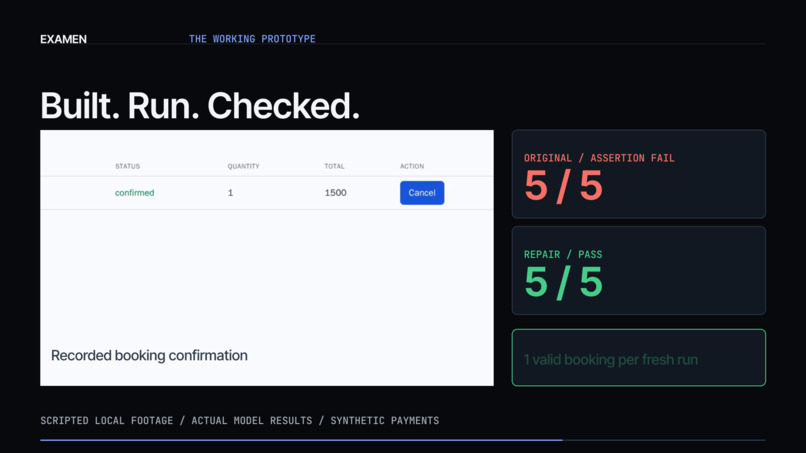Click the 'SCRIPTED LOCAL FOOTAGE' footer text
This screenshot has height=453, width=806.
point(106,421)
